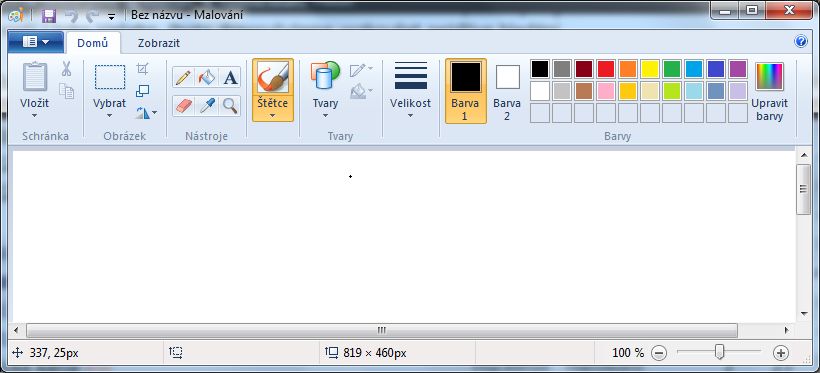Toggle Barva 2 as active color

click(x=507, y=91)
